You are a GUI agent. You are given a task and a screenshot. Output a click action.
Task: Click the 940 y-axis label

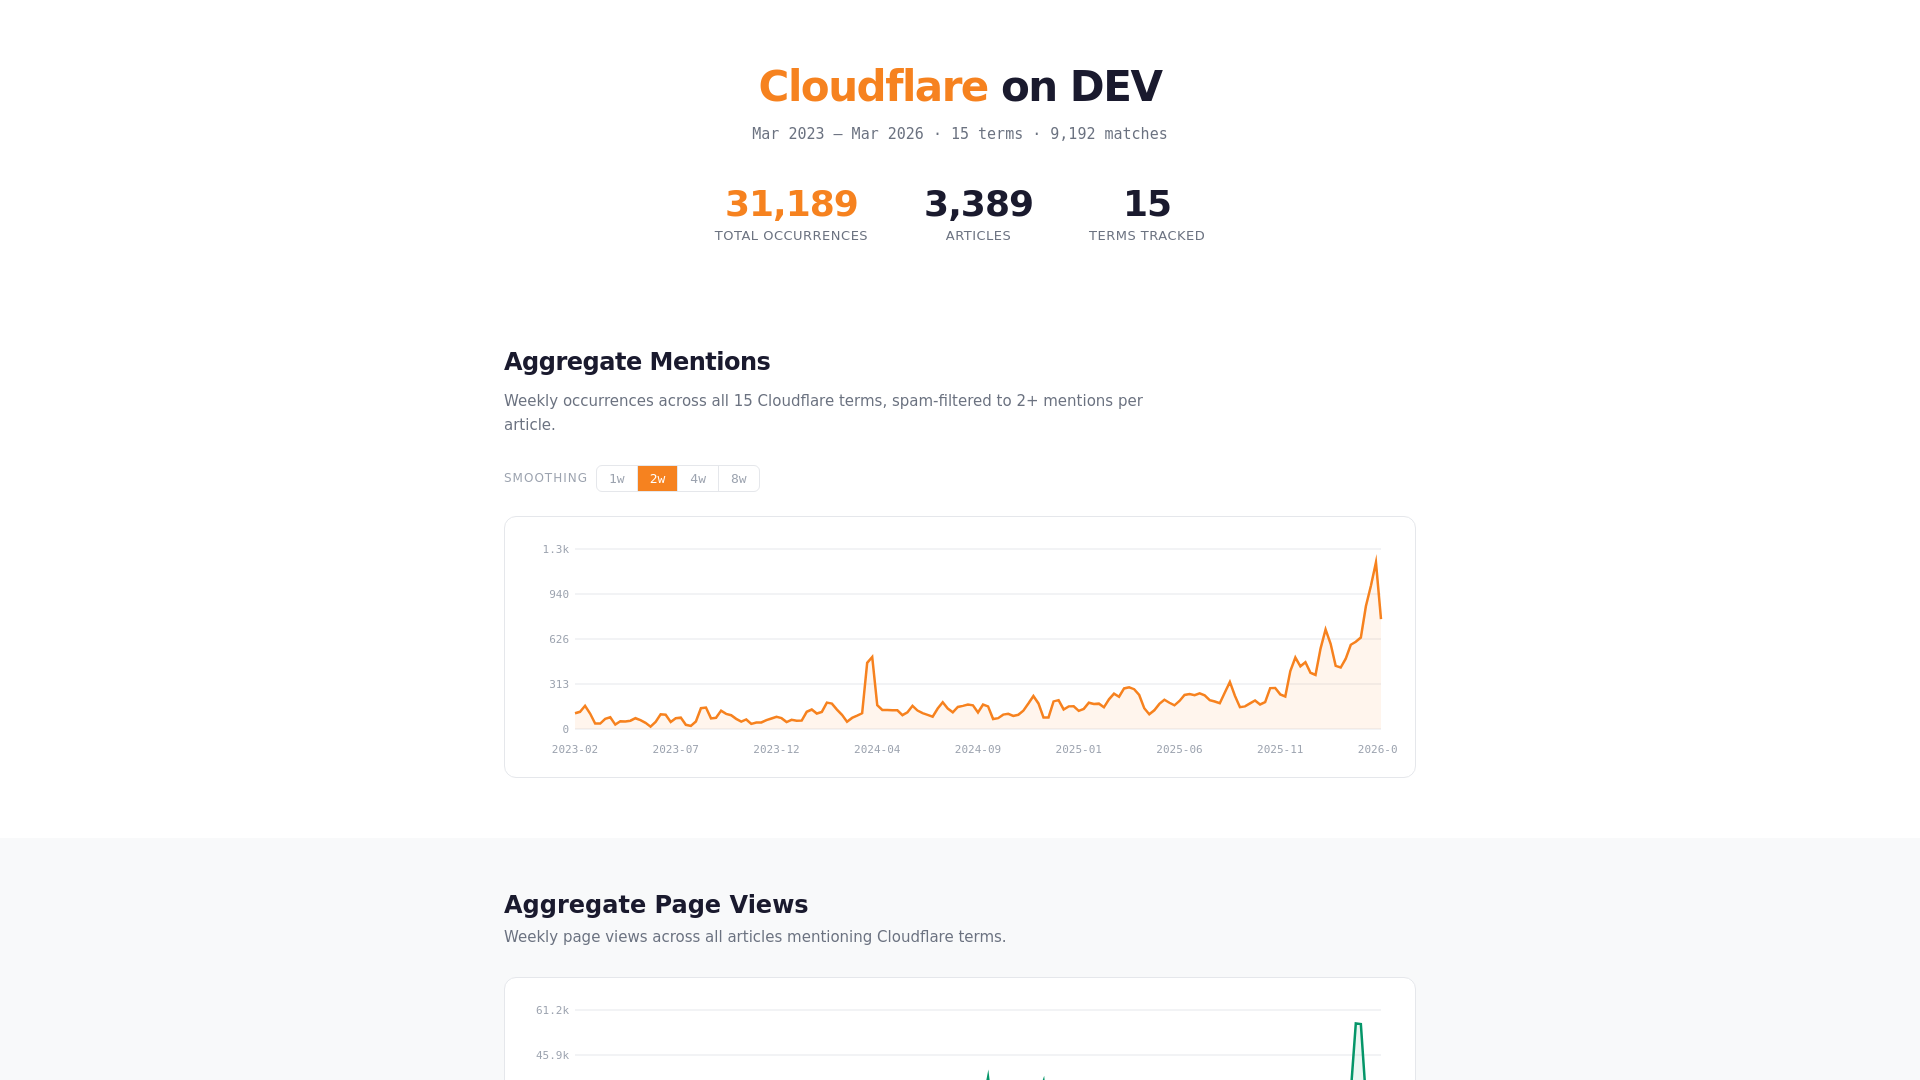tap(559, 594)
